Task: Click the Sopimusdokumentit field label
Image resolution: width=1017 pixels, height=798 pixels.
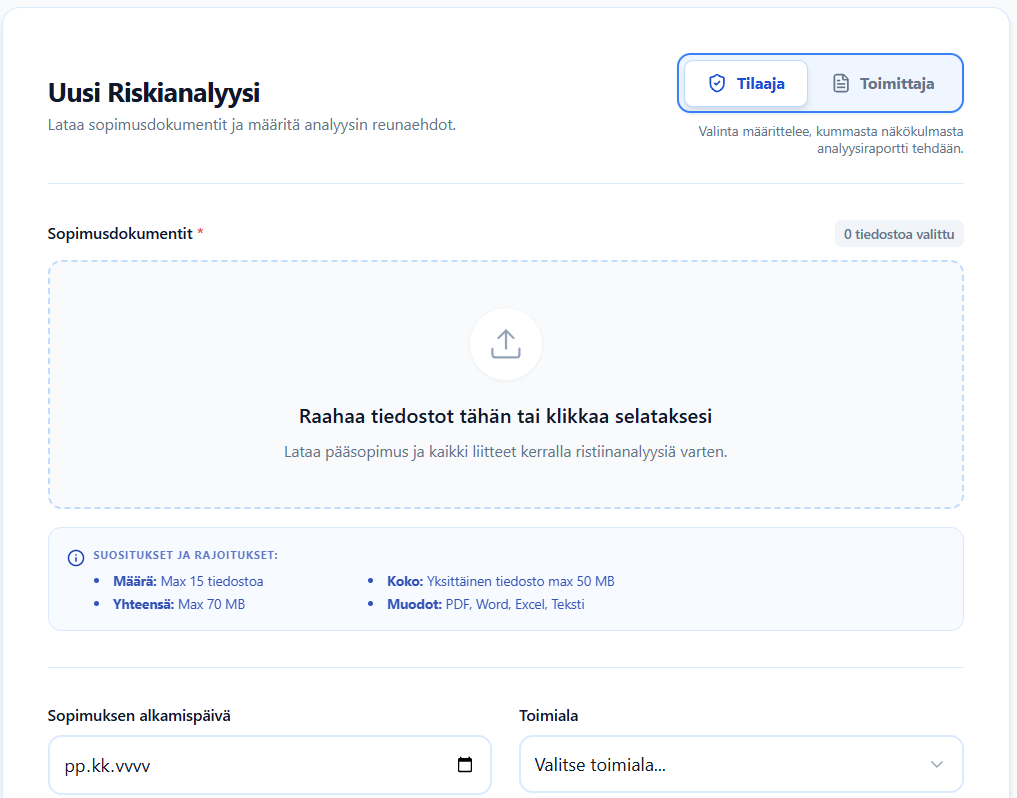Action: (120, 234)
